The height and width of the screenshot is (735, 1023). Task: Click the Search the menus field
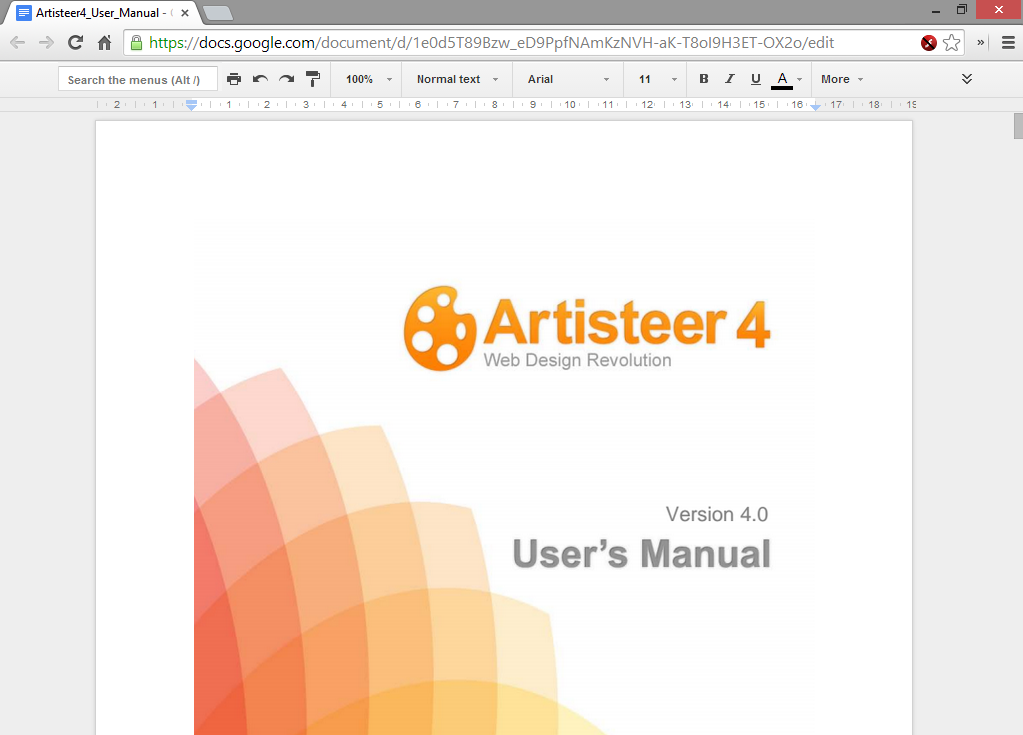pos(138,80)
